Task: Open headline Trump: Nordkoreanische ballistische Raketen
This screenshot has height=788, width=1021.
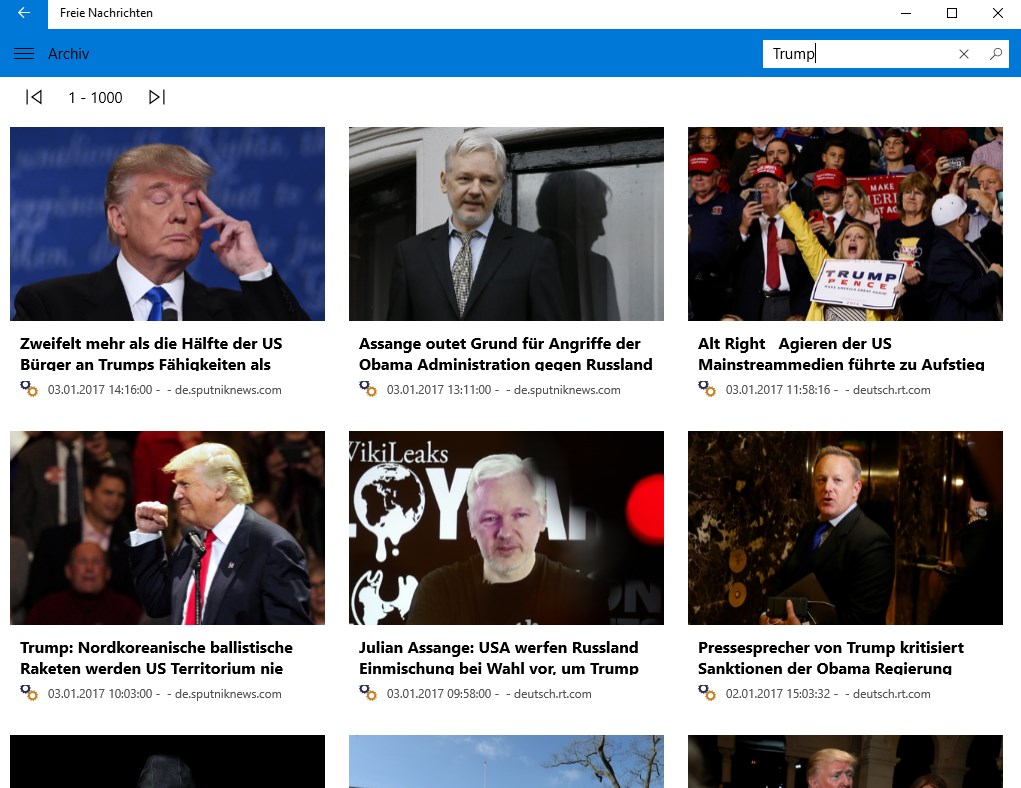Action: pos(156,658)
